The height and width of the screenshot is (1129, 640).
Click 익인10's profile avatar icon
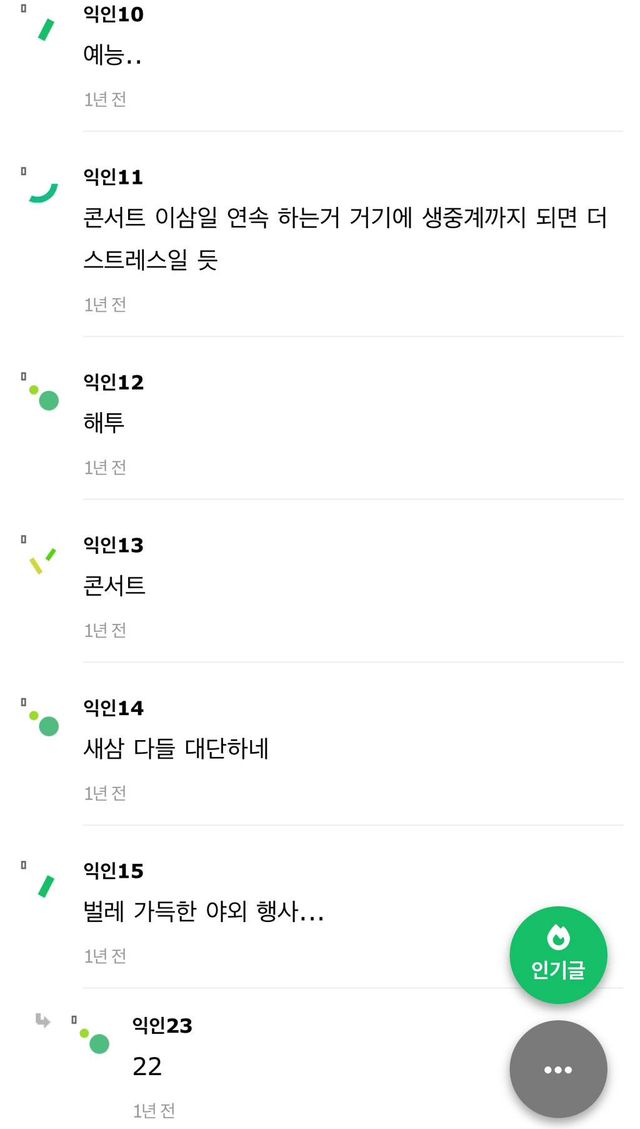(x=44, y=30)
